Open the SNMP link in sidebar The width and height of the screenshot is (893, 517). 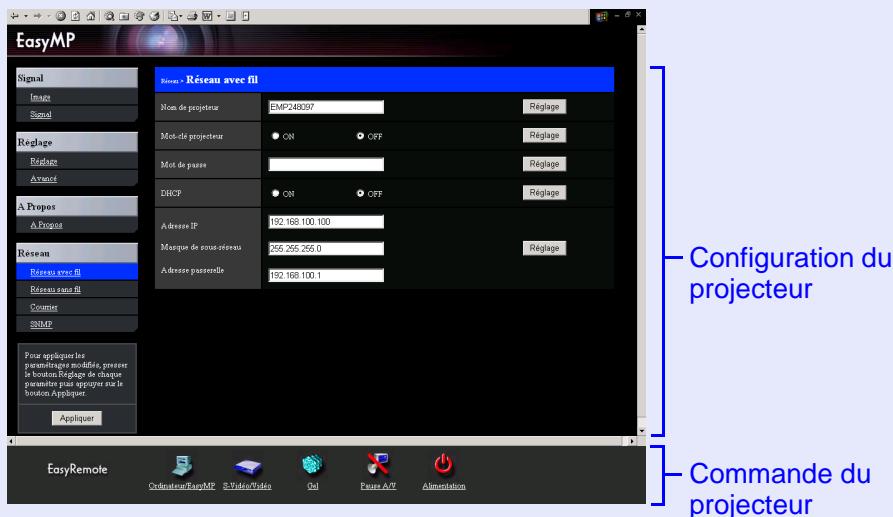click(41, 325)
